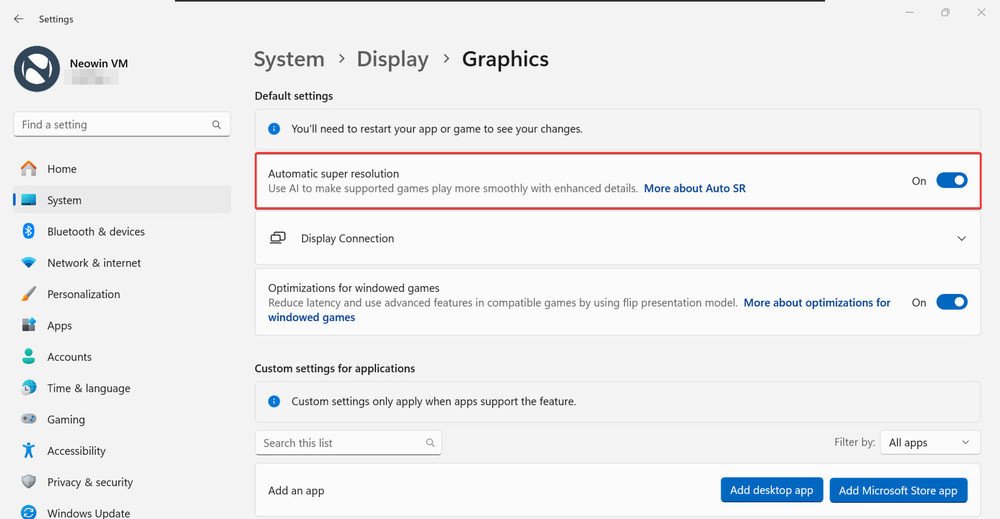Expand the Display Connection section

tap(617, 238)
